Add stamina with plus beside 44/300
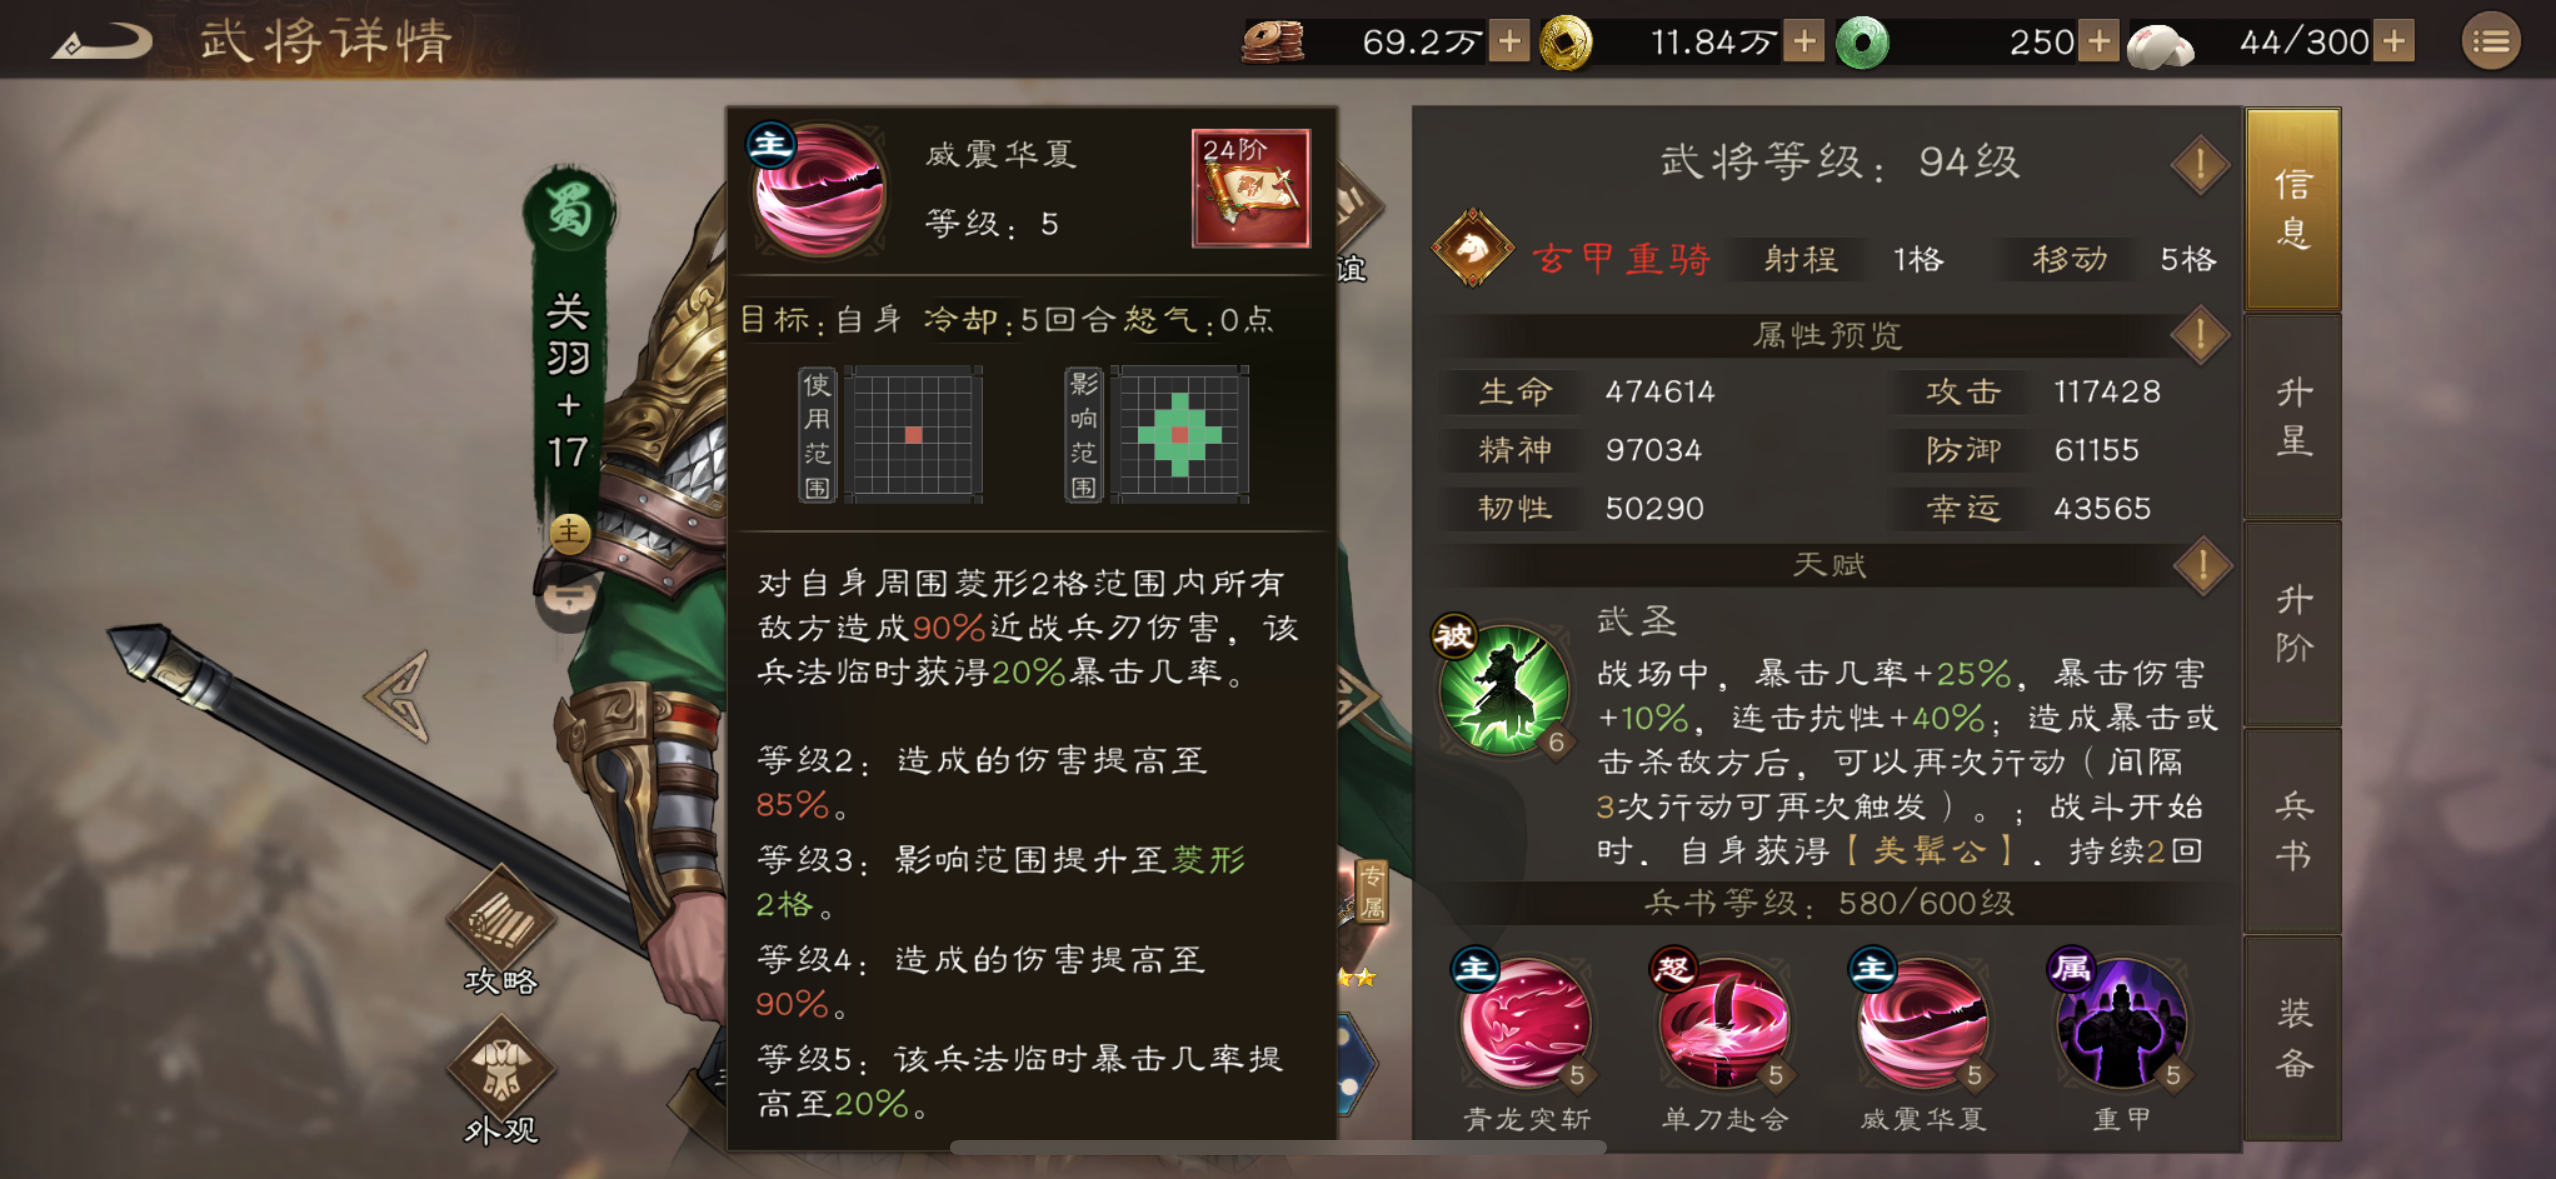Image resolution: width=2556 pixels, height=1179 pixels. [x=2394, y=42]
